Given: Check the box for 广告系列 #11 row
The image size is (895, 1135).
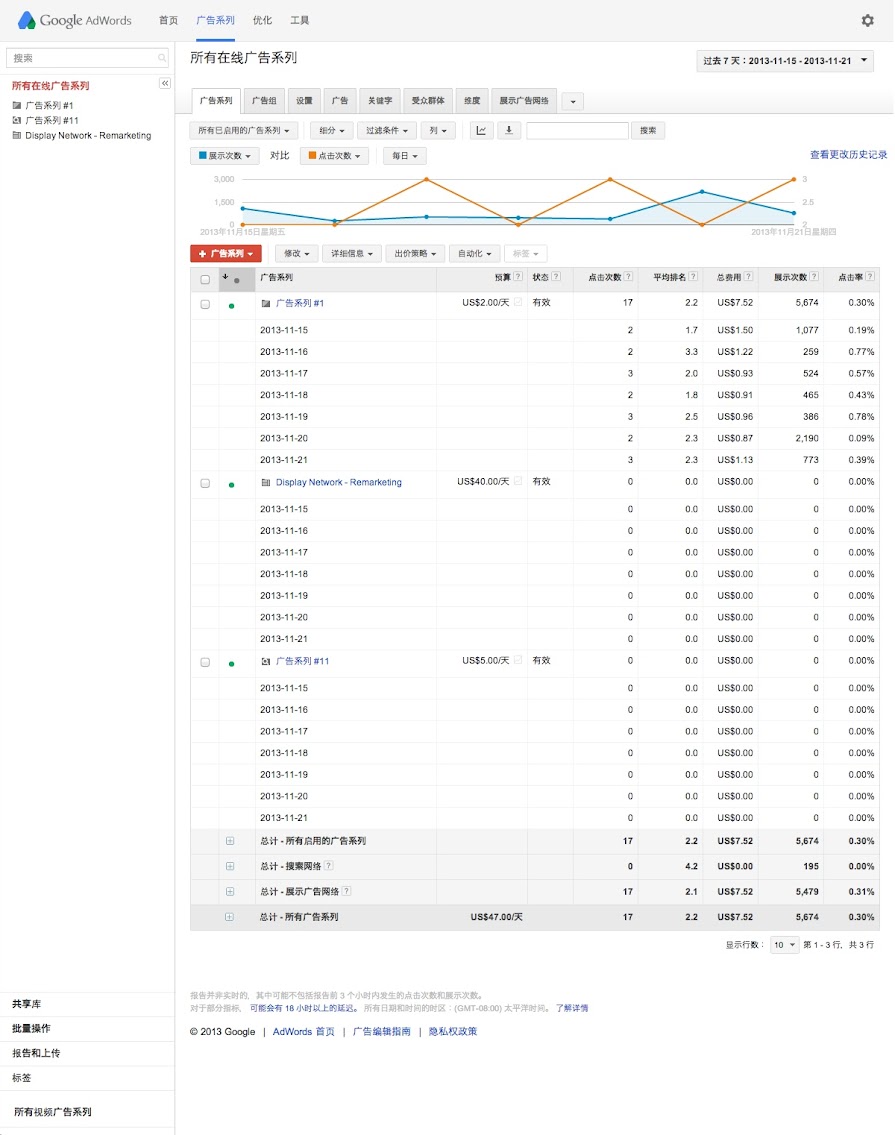Looking at the screenshot, I should [x=205, y=662].
